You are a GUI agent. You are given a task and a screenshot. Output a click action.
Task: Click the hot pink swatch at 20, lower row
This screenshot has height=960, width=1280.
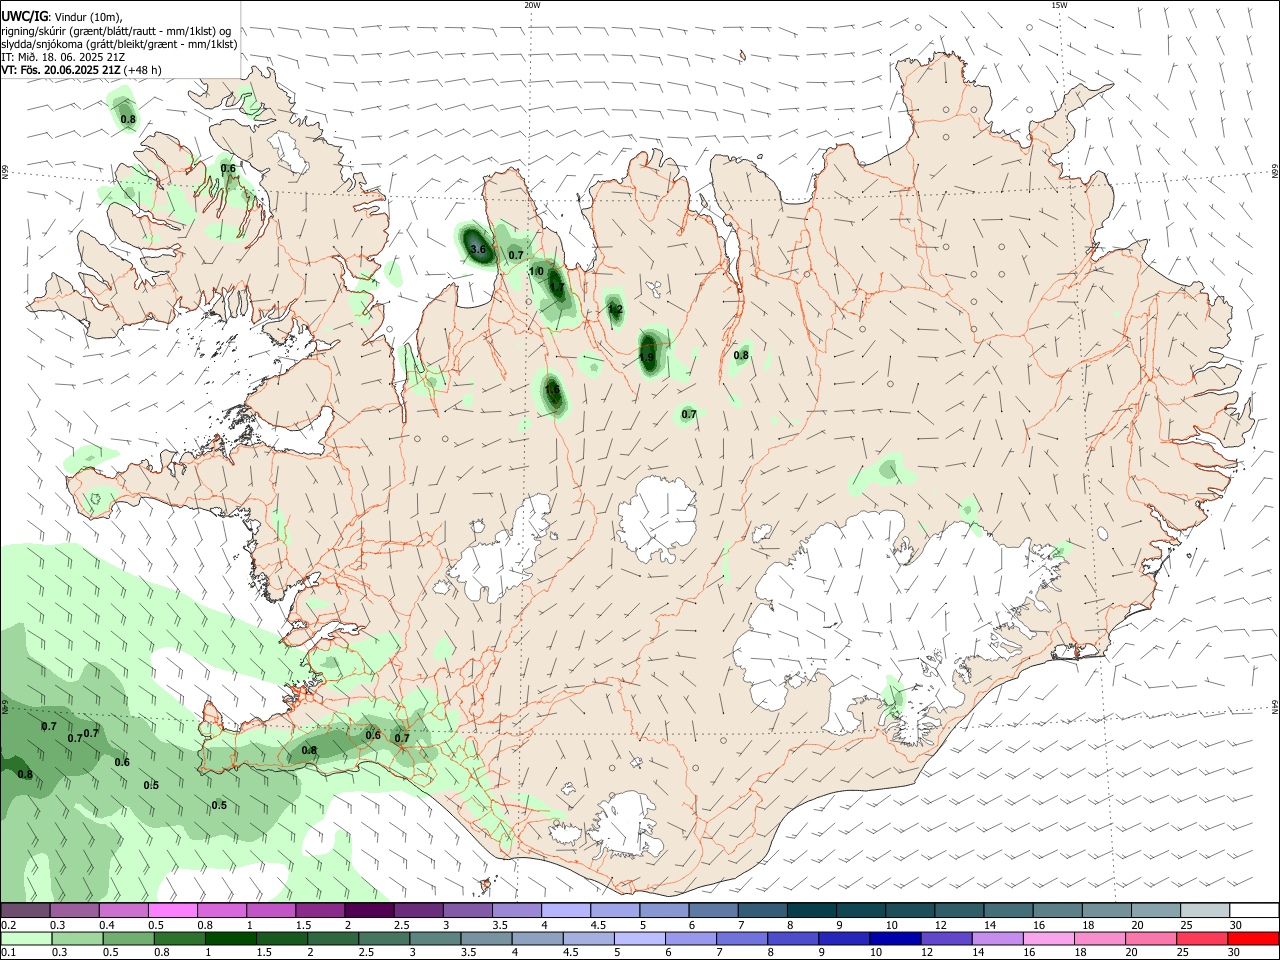(1150, 938)
